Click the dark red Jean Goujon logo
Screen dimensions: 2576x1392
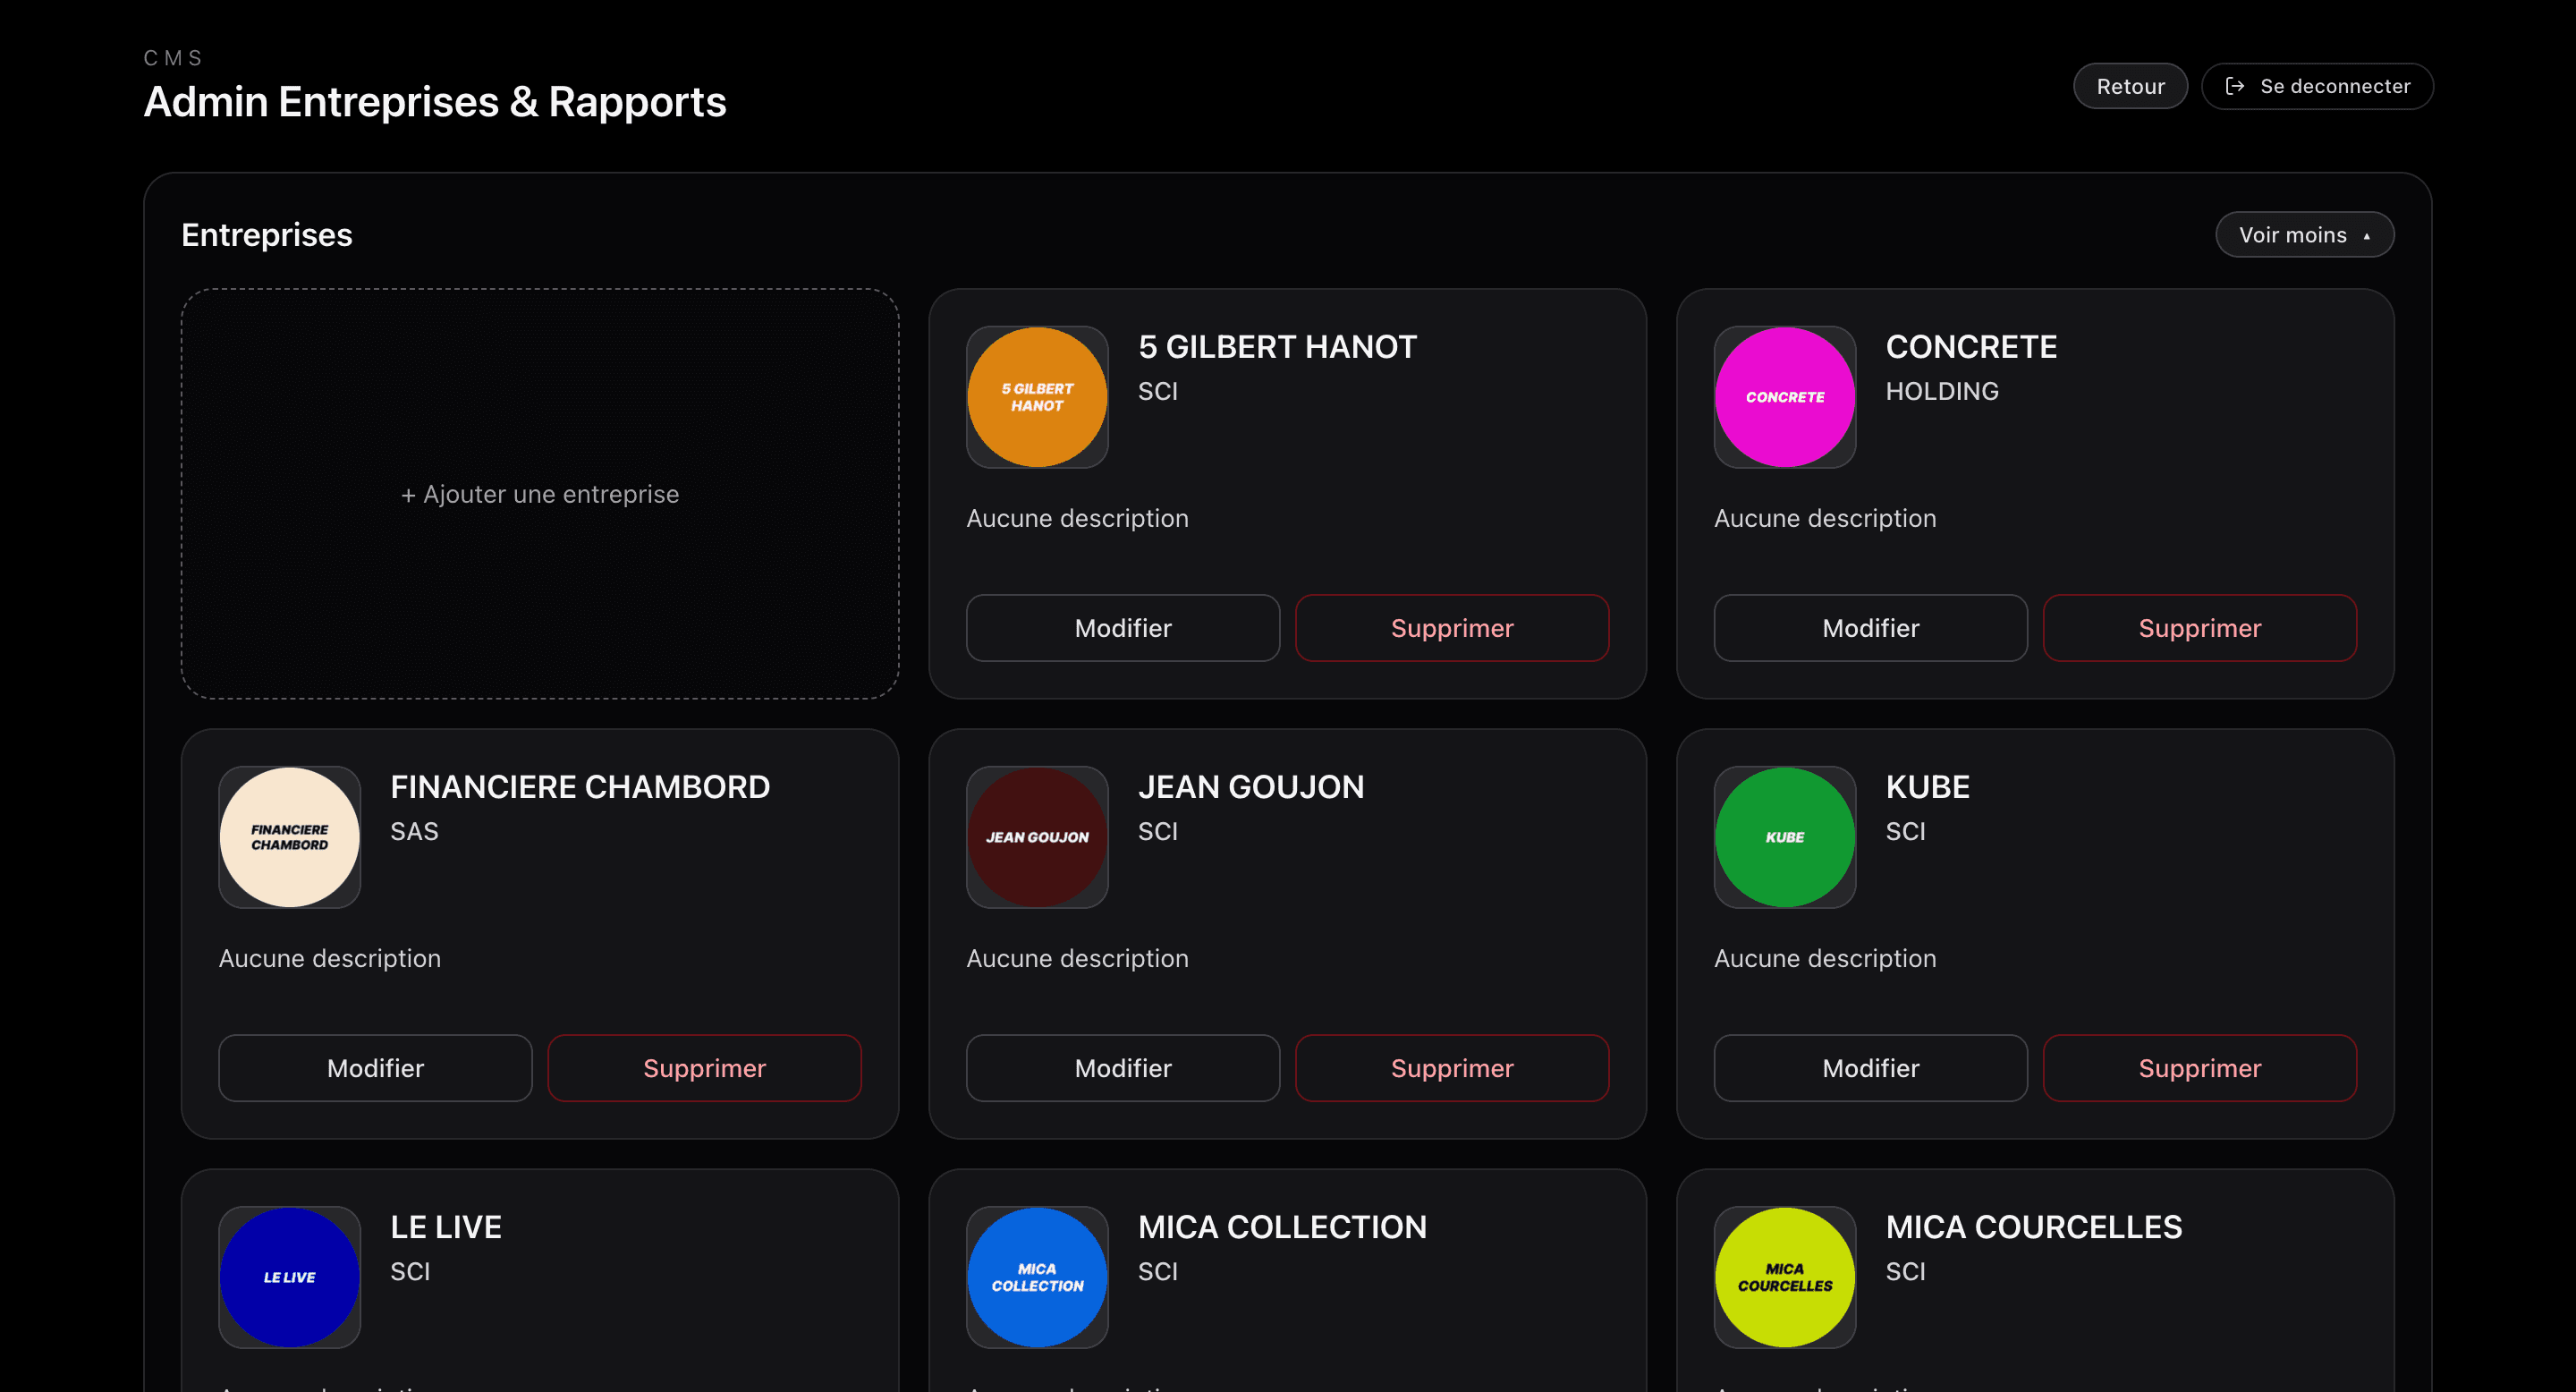coord(1037,837)
